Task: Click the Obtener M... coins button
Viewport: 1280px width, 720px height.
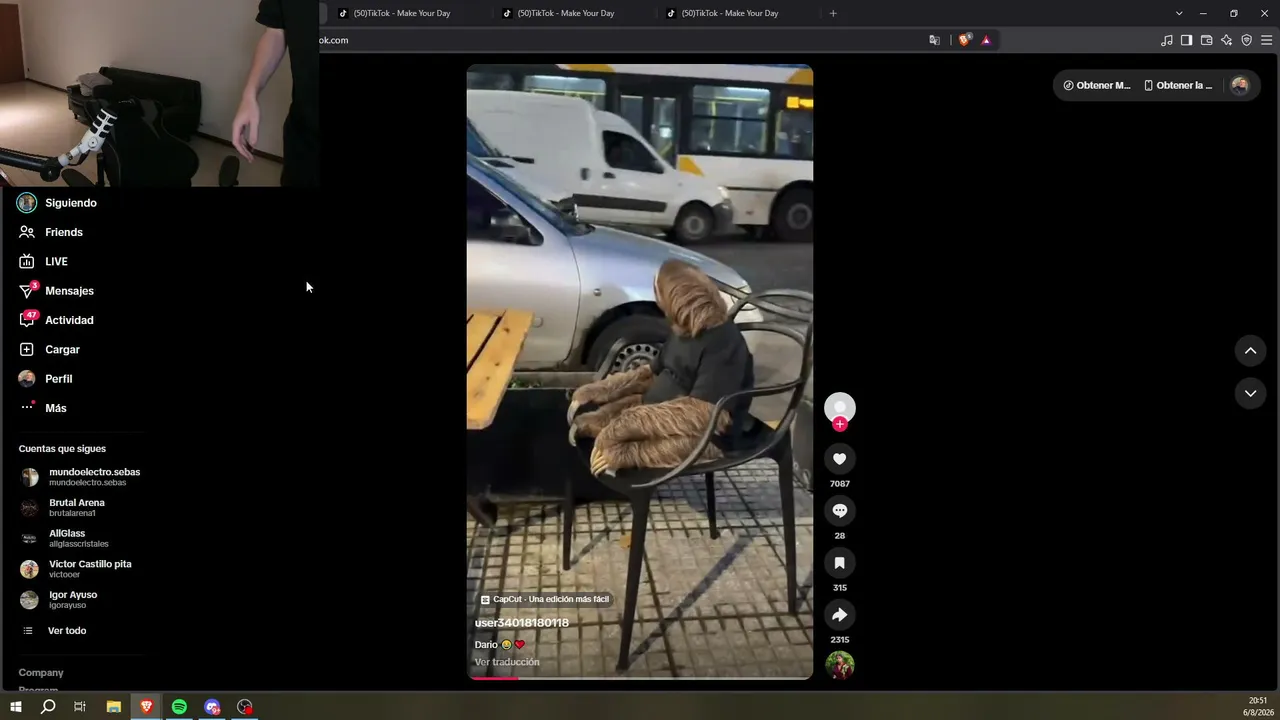Action: point(1096,85)
